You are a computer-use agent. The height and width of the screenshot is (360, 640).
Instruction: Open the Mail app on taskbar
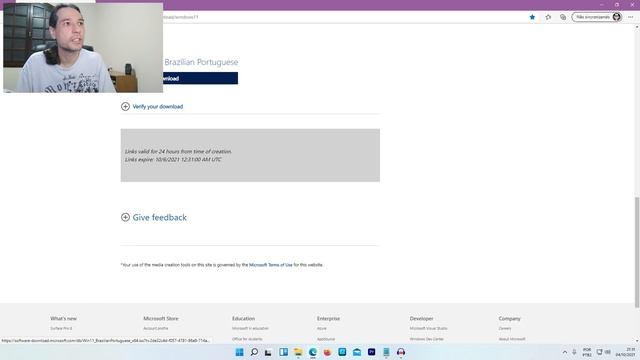[357, 352]
